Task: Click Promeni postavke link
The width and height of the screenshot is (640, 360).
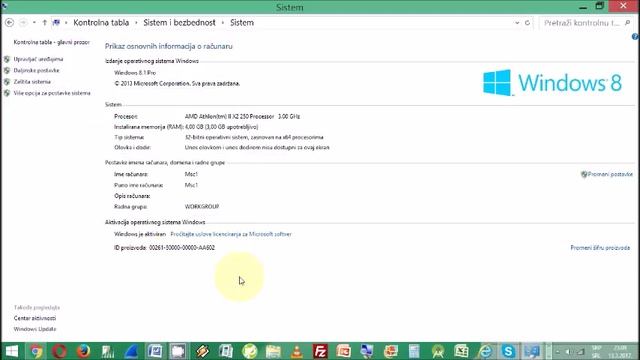Action: [x=610, y=174]
